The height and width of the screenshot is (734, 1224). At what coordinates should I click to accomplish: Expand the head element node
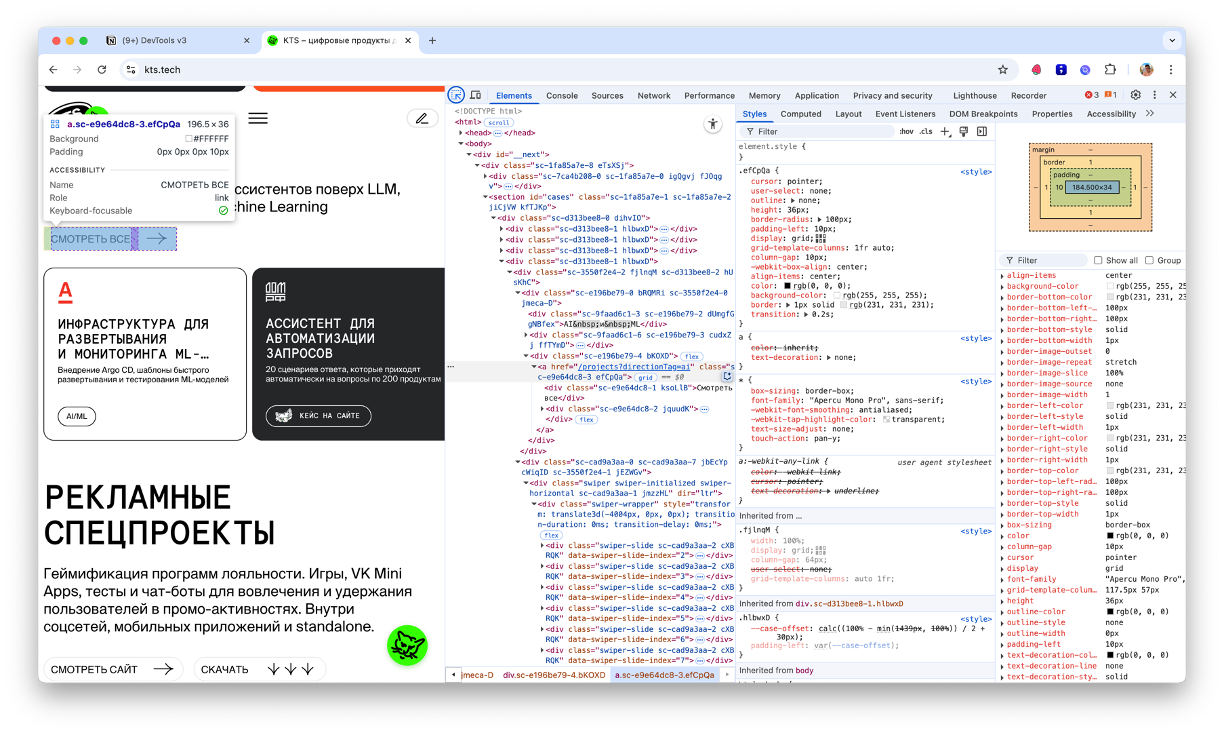coord(460,132)
